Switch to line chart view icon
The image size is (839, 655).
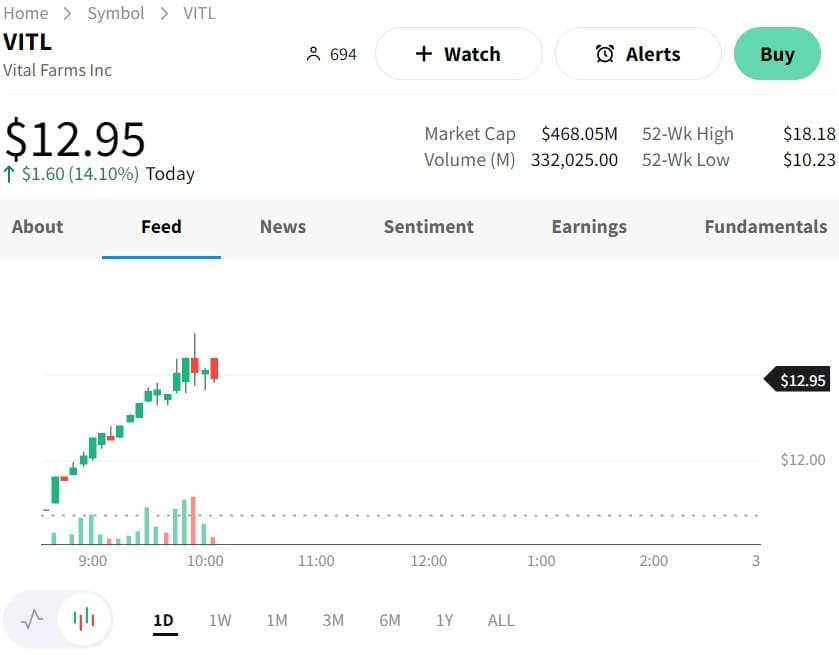point(32,619)
